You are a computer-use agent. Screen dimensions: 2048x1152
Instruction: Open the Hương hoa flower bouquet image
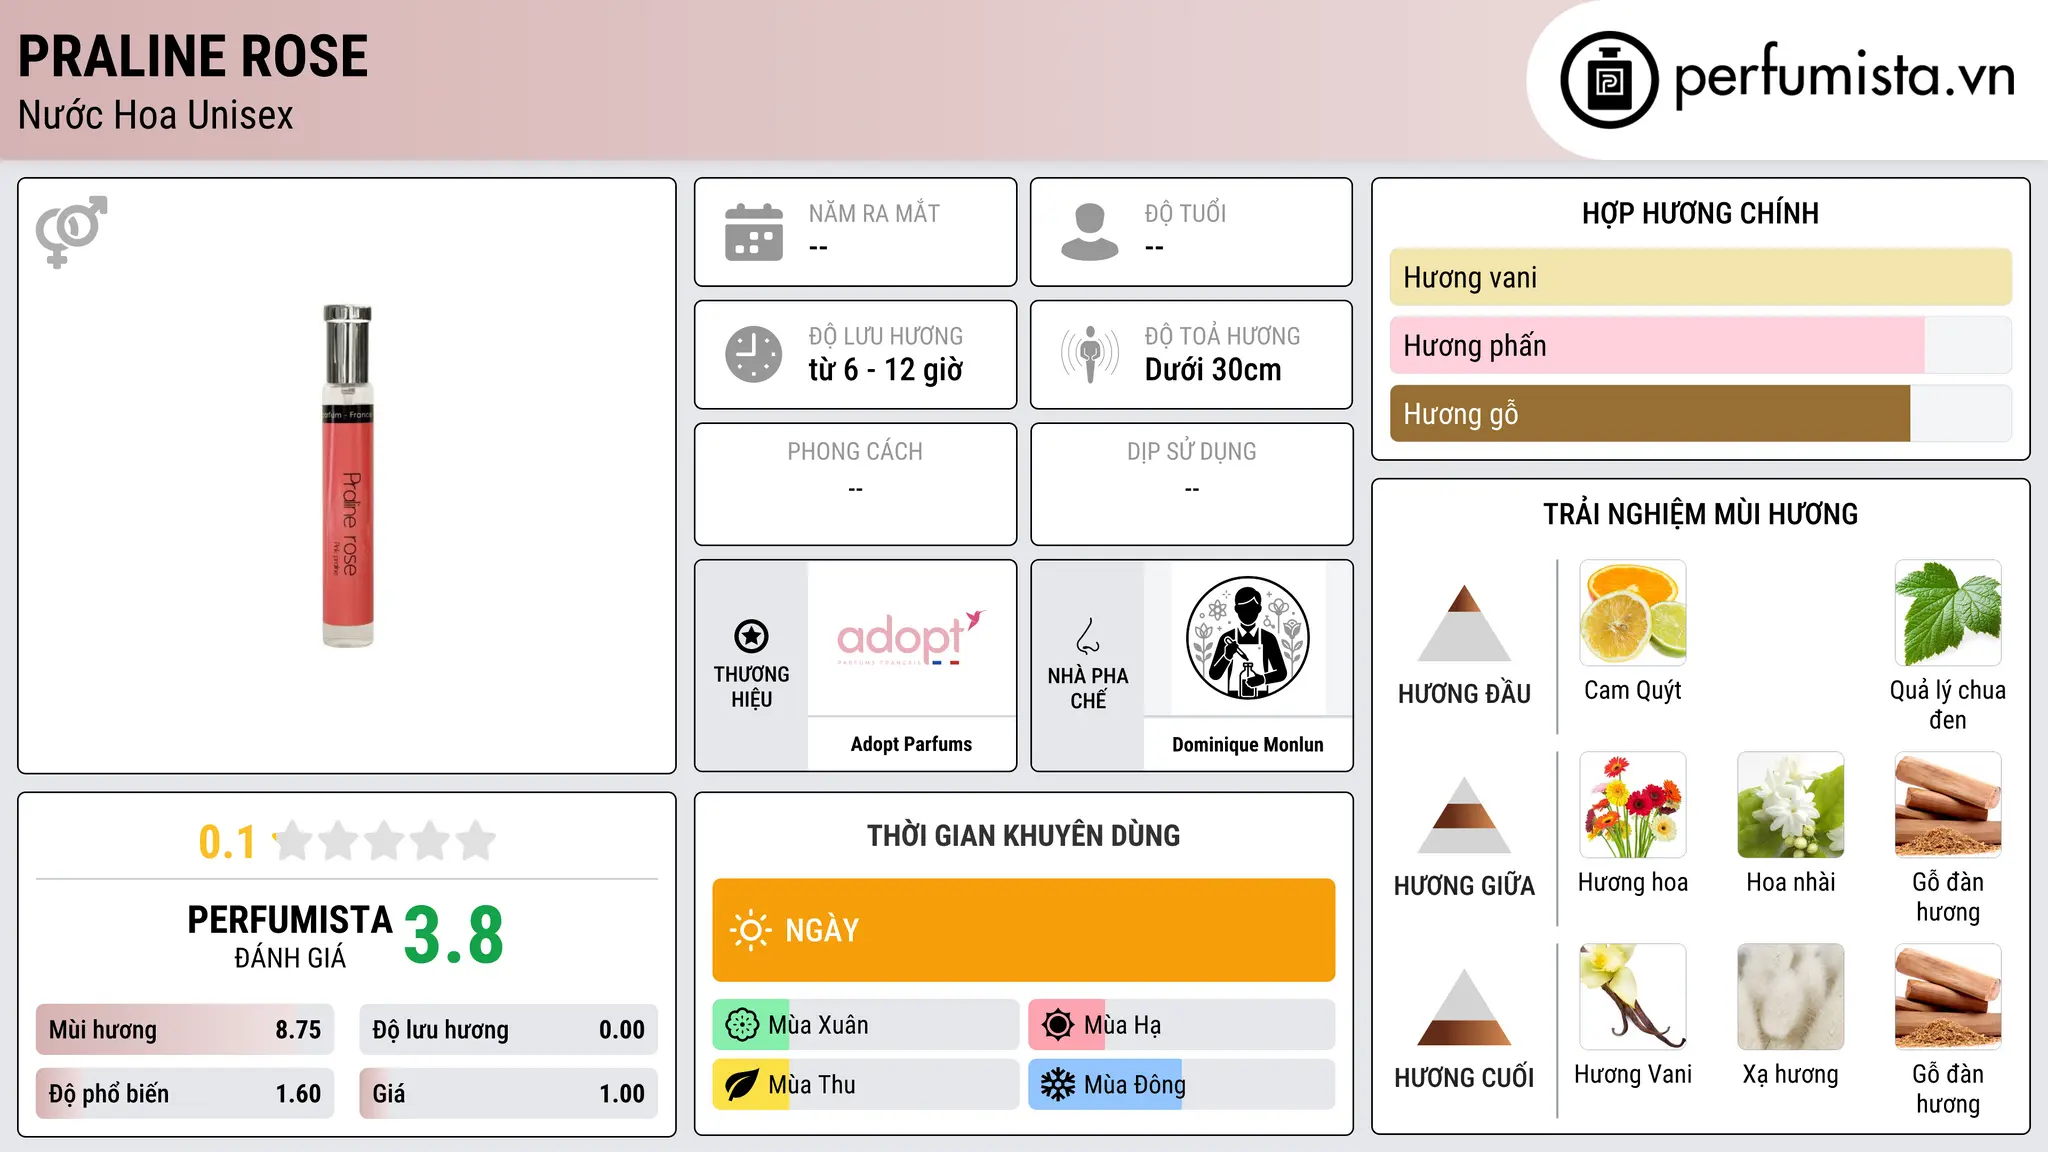tap(1633, 805)
